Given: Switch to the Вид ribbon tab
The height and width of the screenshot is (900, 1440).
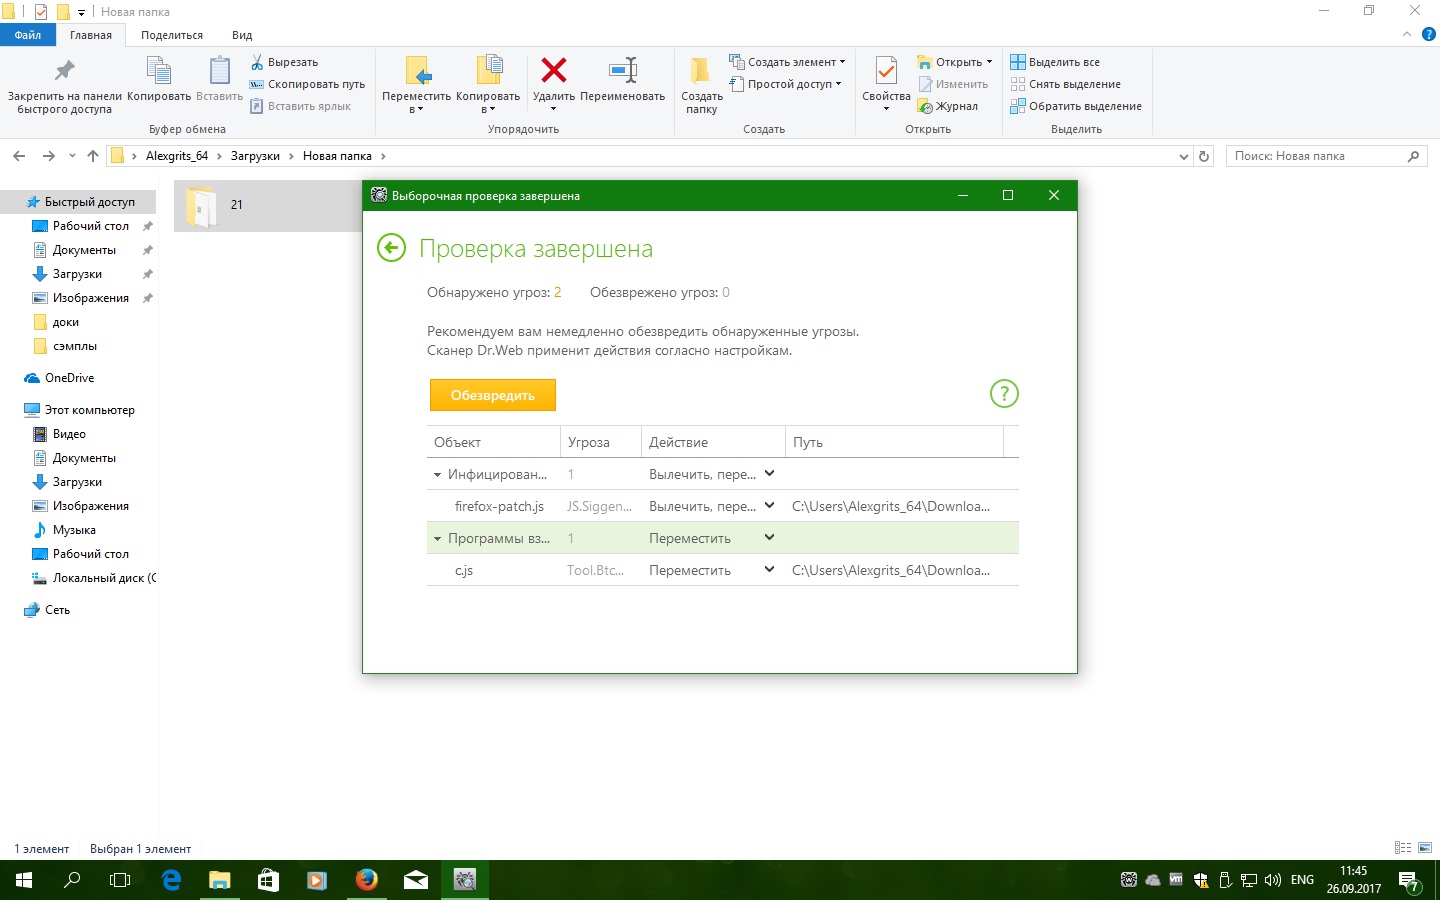Looking at the screenshot, I should [x=242, y=35].
